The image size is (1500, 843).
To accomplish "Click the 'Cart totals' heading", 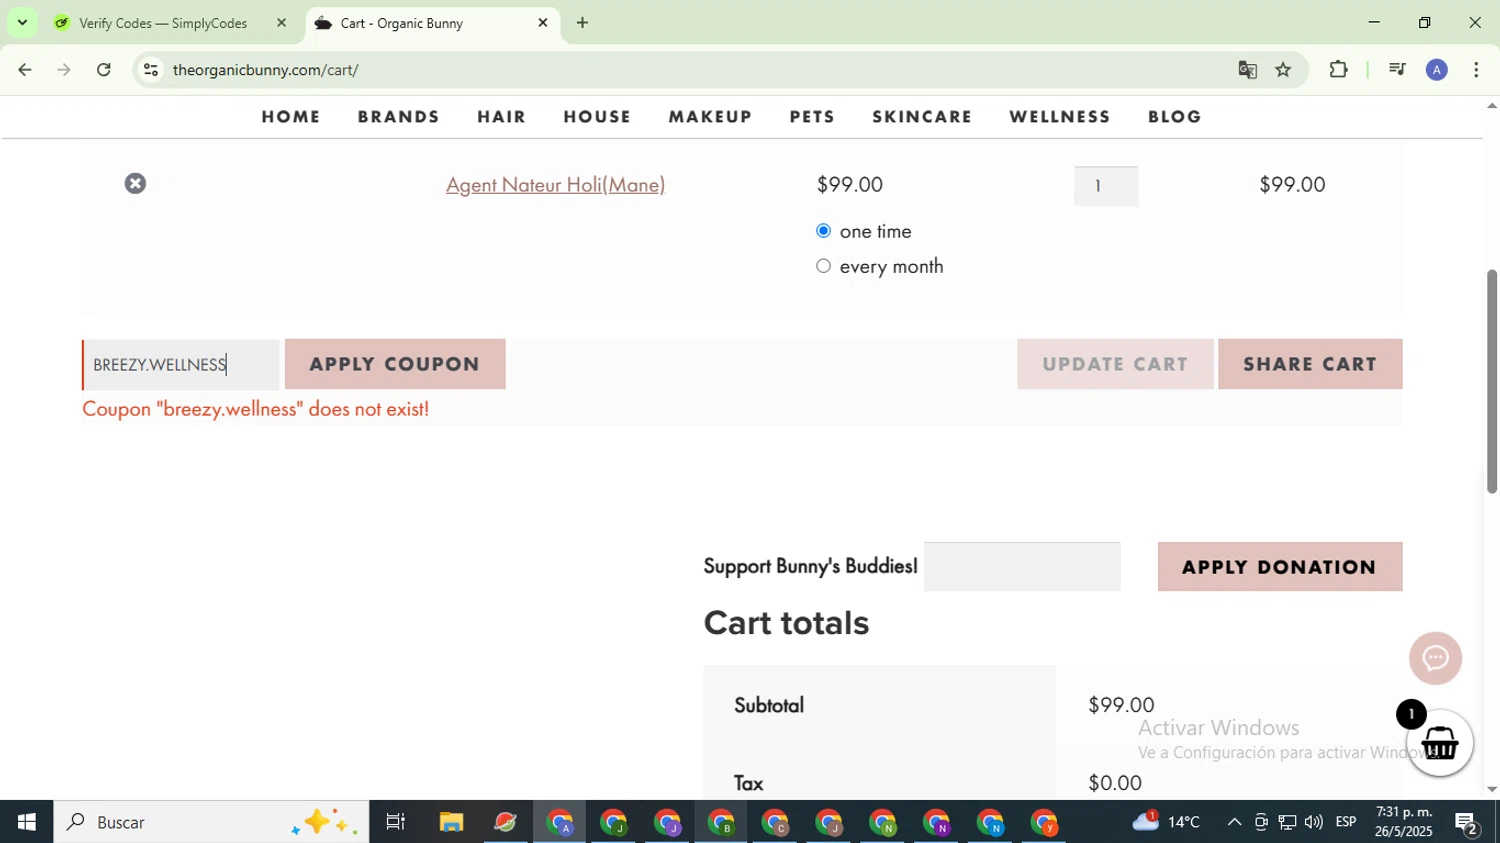I will click(786, 623).
